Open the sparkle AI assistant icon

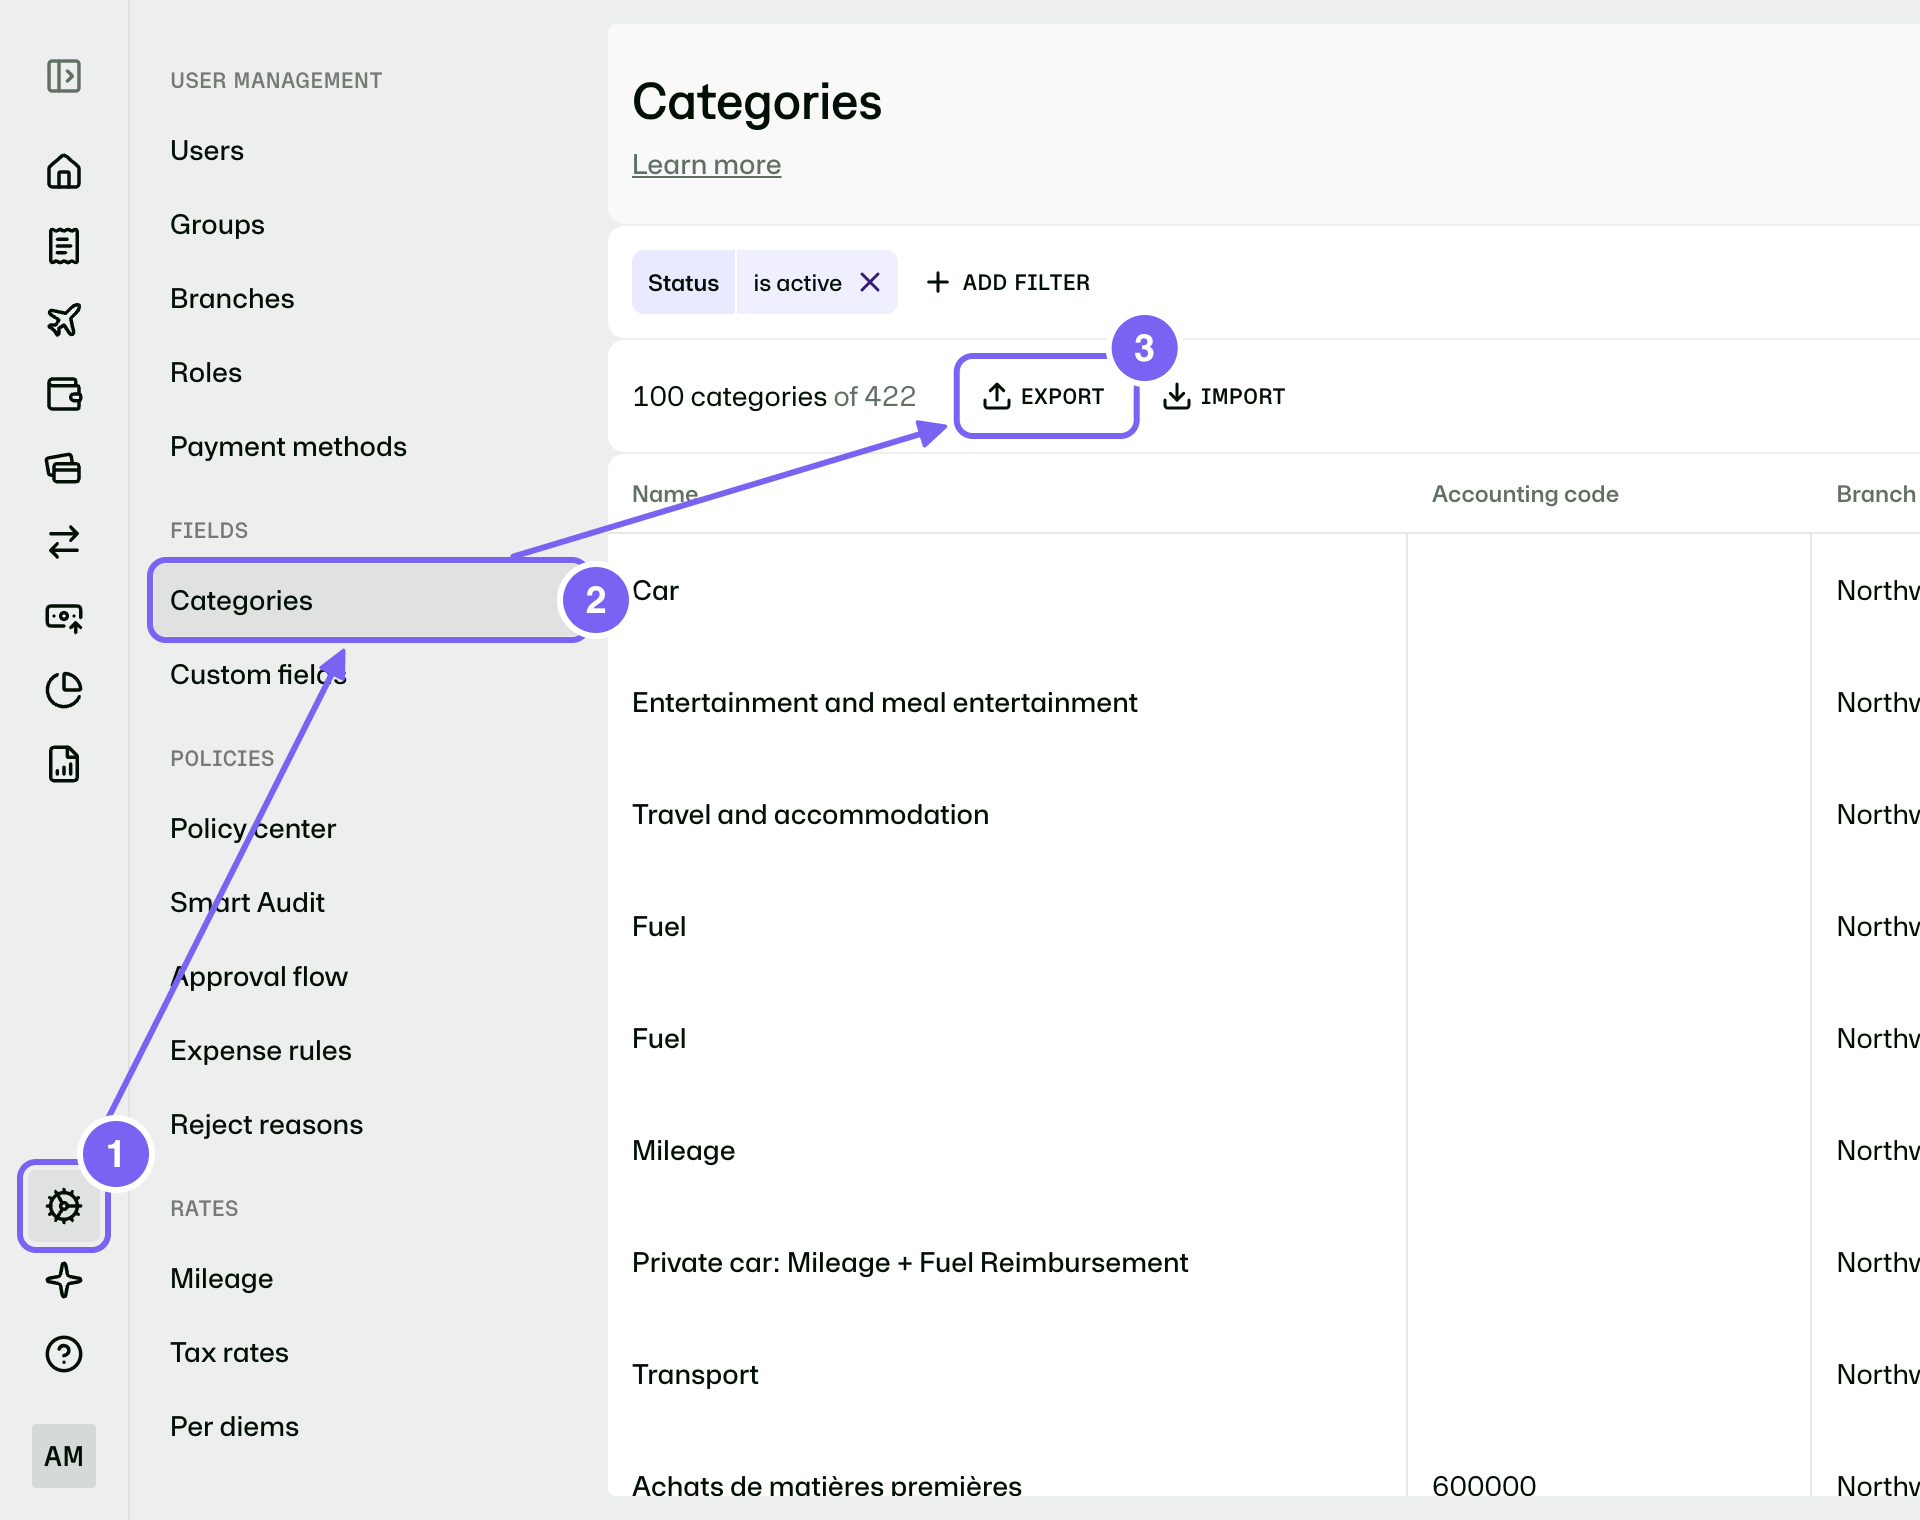64,1280
